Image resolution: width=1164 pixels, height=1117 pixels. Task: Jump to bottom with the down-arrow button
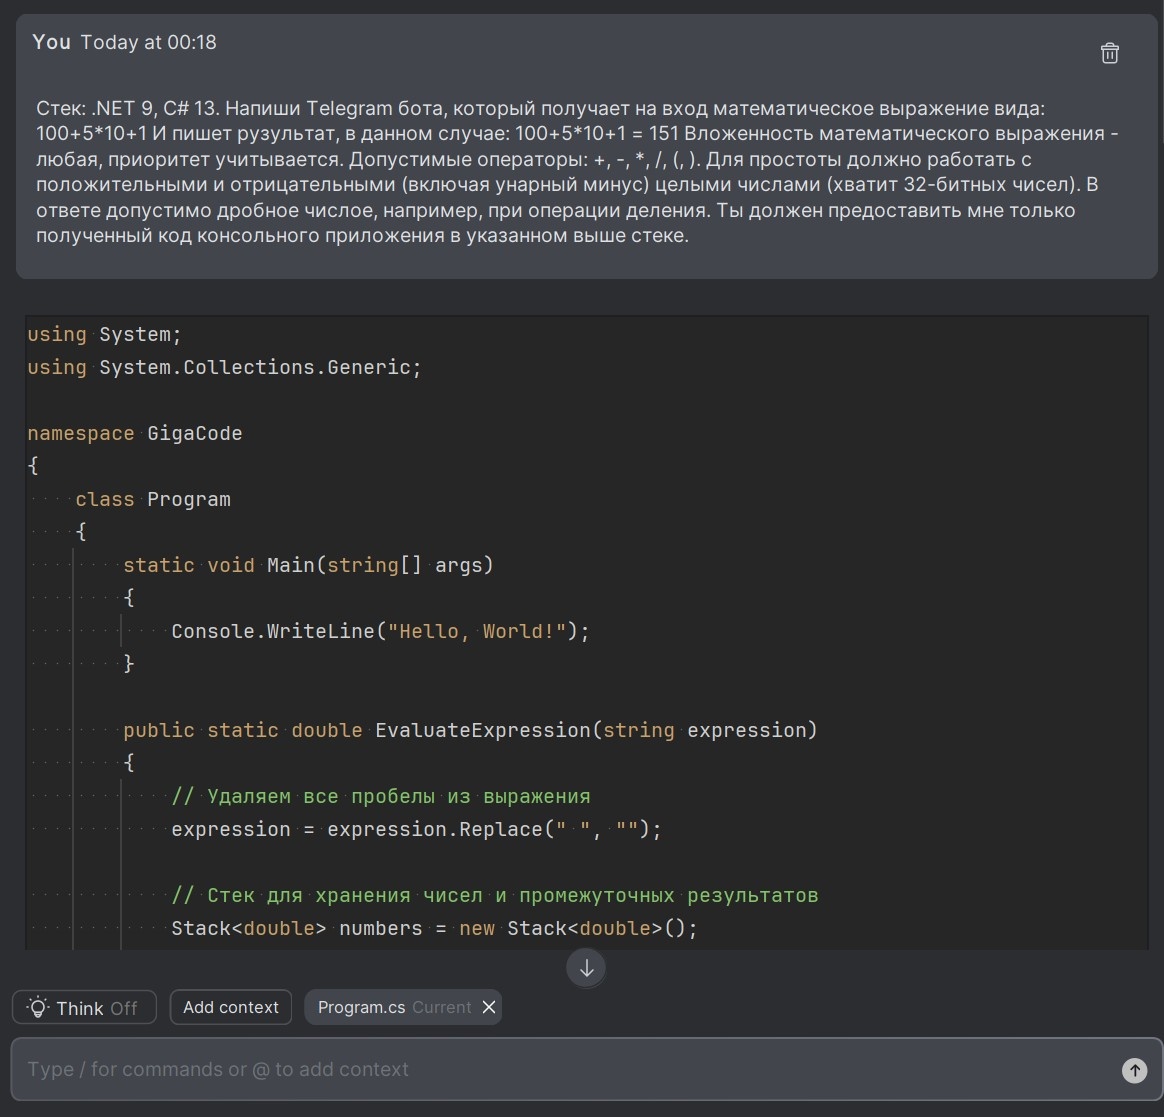point(586,968)
